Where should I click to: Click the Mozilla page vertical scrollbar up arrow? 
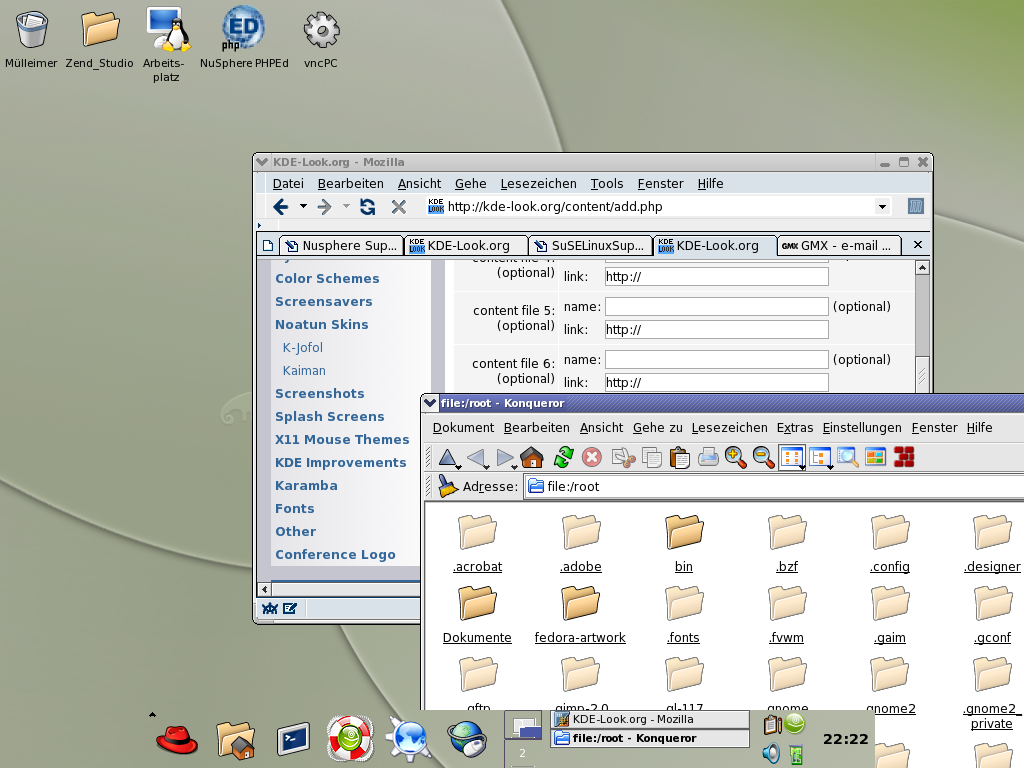tap(921, 268)
